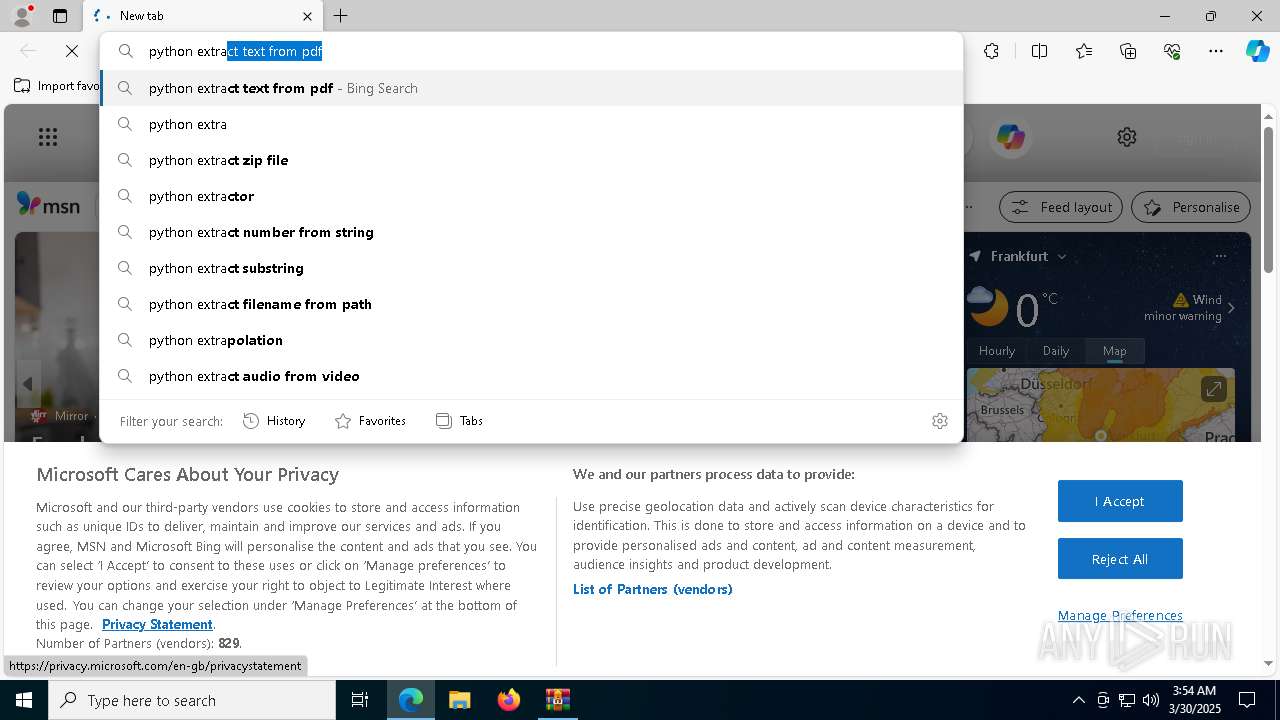Open Manage Preferences link

point(1120,615)
